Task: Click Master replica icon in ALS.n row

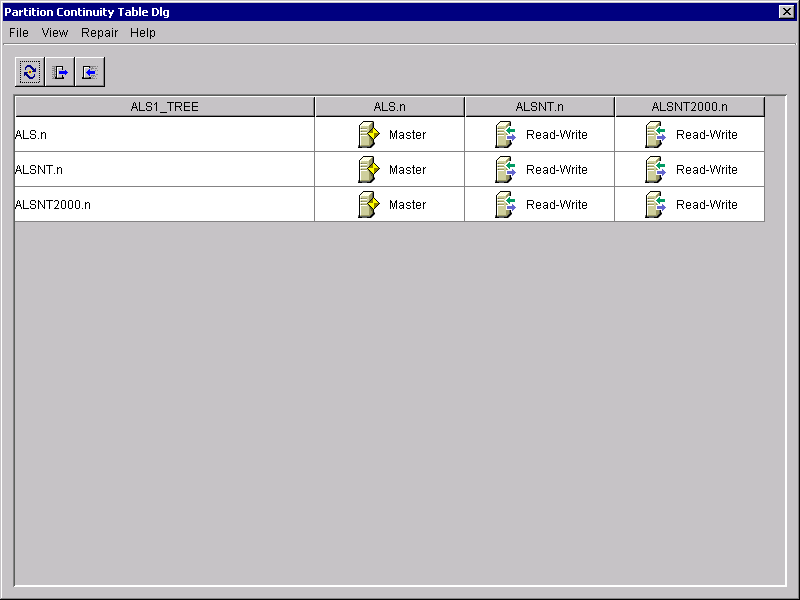Action: 369,135
